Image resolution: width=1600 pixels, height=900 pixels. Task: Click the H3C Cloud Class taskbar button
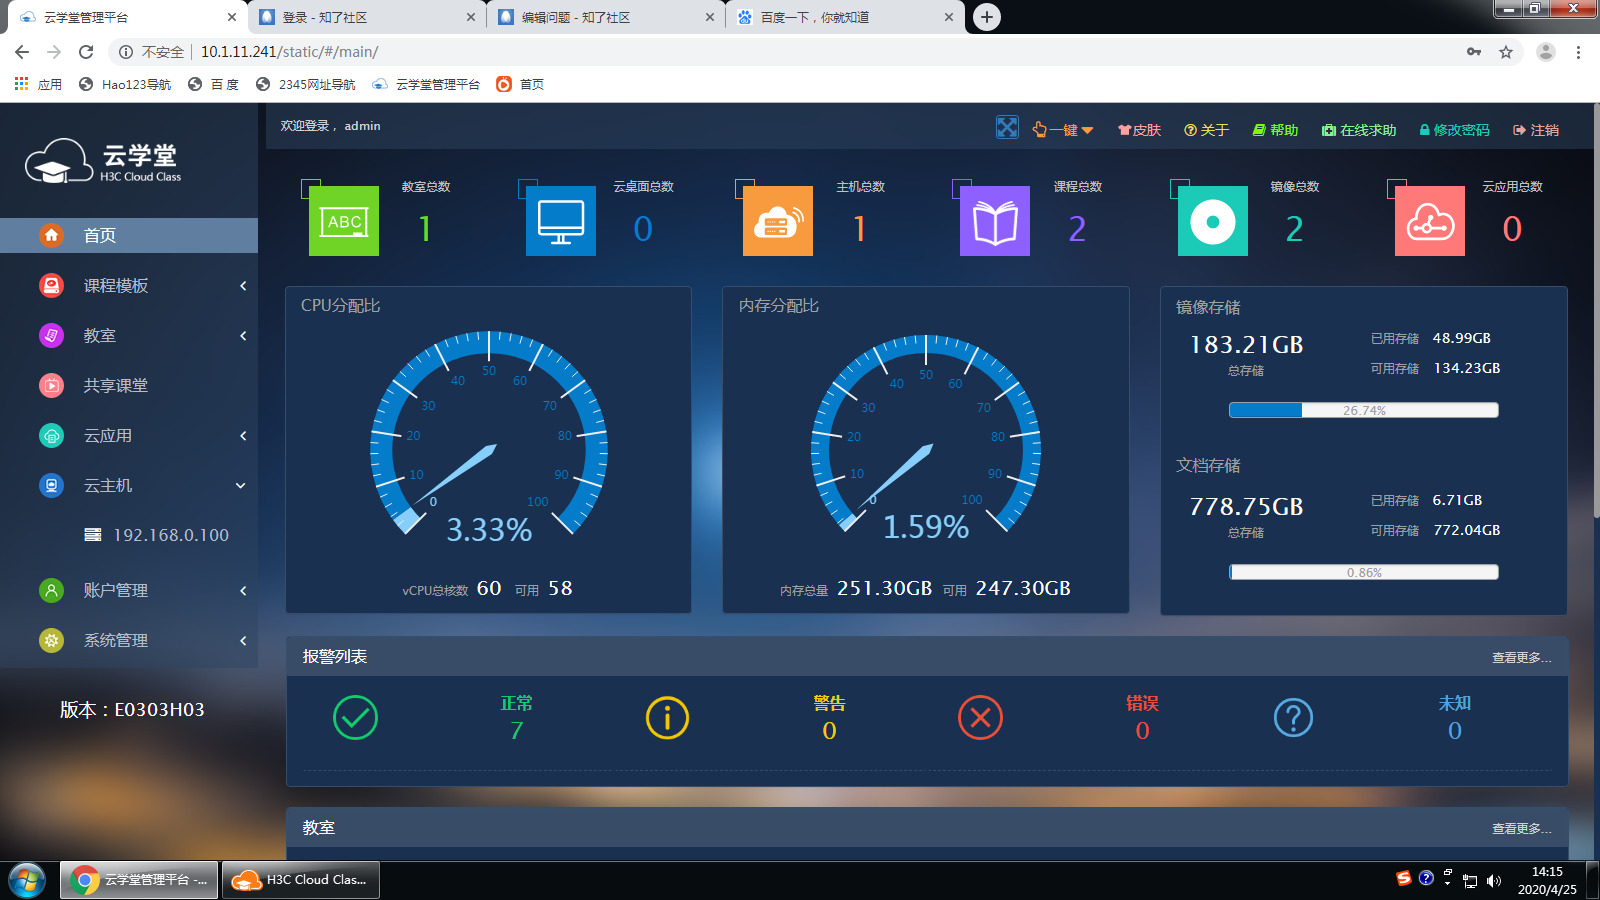pos(300,880)
